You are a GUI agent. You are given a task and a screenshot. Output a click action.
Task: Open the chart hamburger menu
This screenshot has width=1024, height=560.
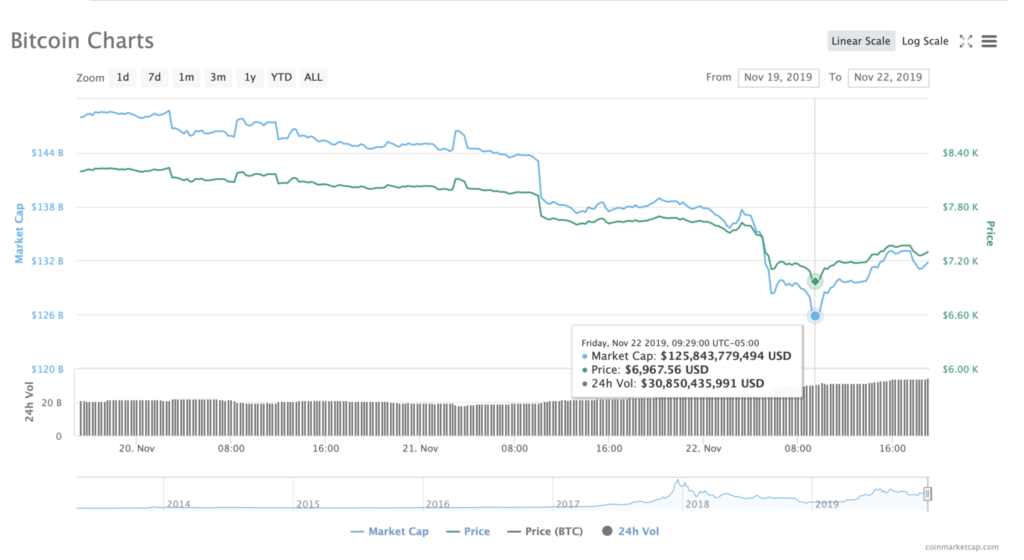(989, 41)
